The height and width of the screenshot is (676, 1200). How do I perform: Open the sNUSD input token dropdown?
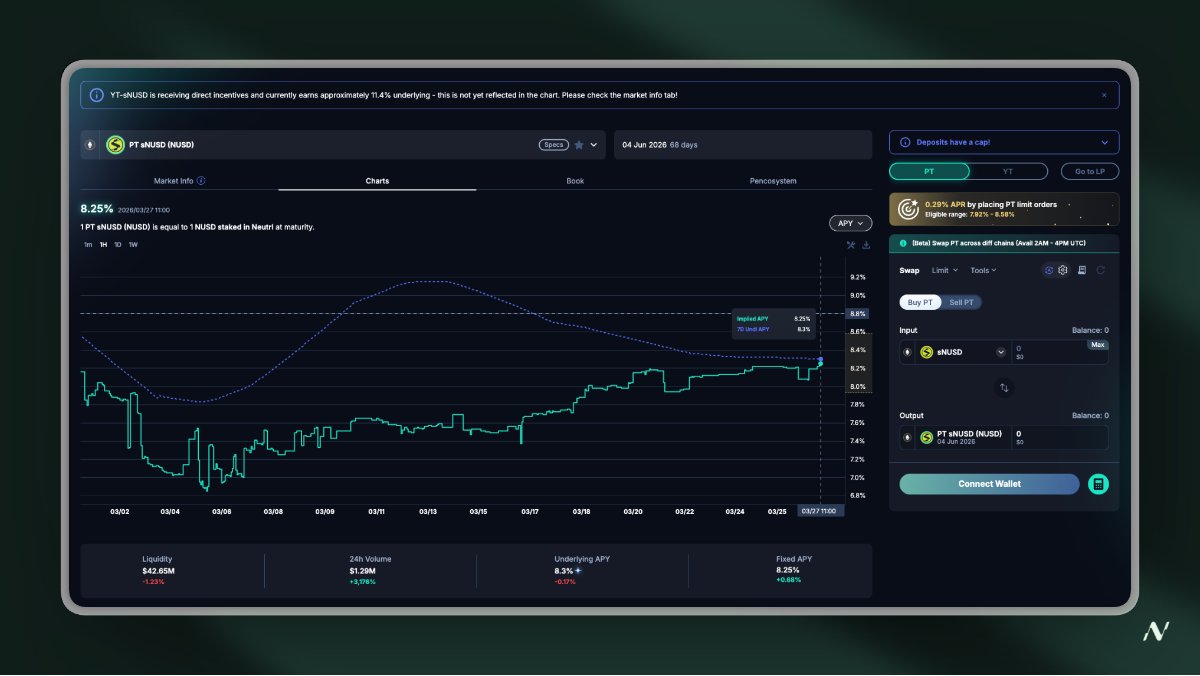click(1001, 352)
